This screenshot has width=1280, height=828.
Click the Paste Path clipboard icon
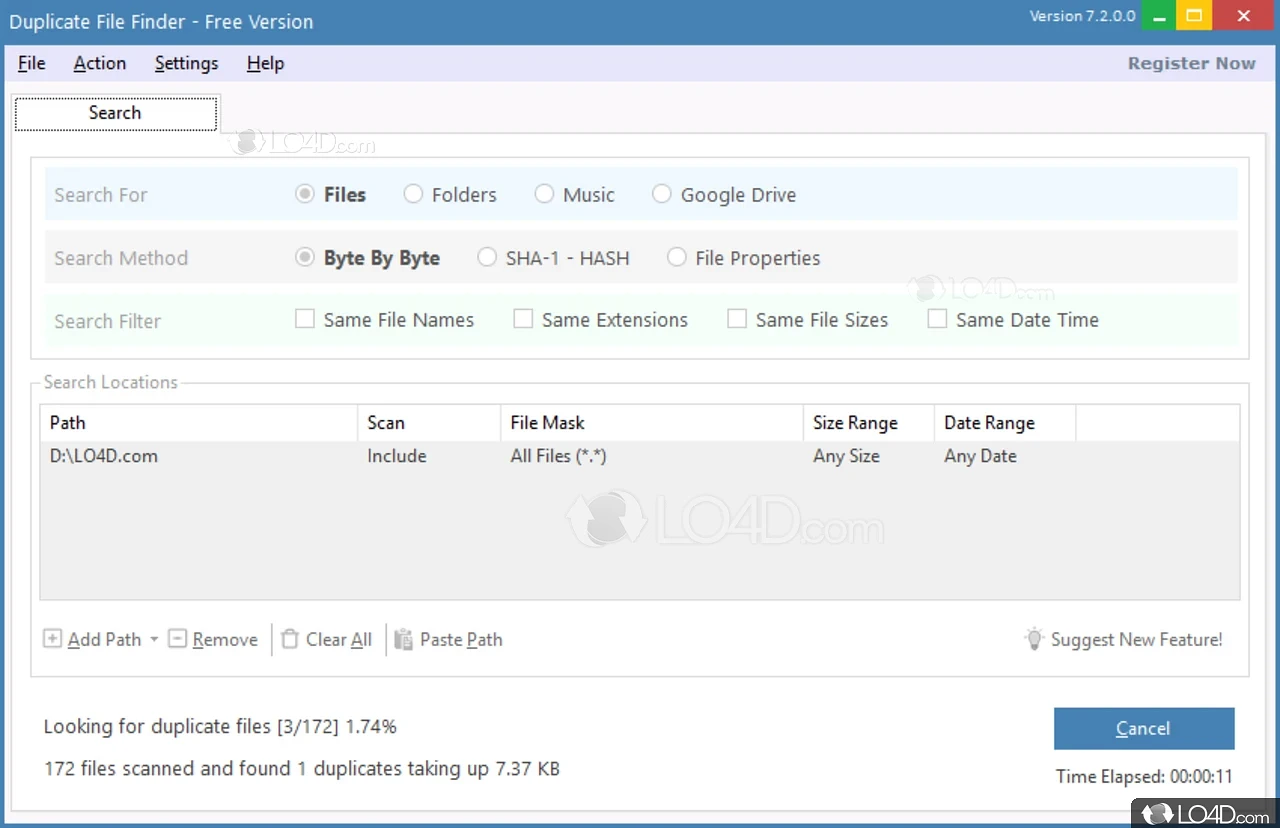click(404, 638)
